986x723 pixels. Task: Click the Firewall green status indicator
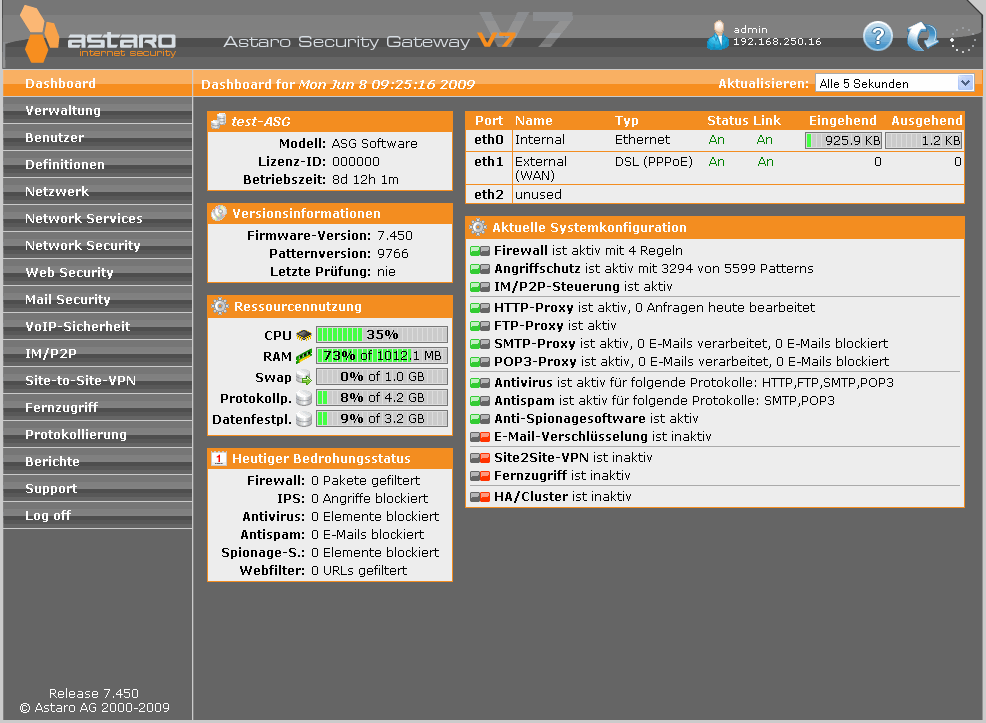(x=480, y=251)
